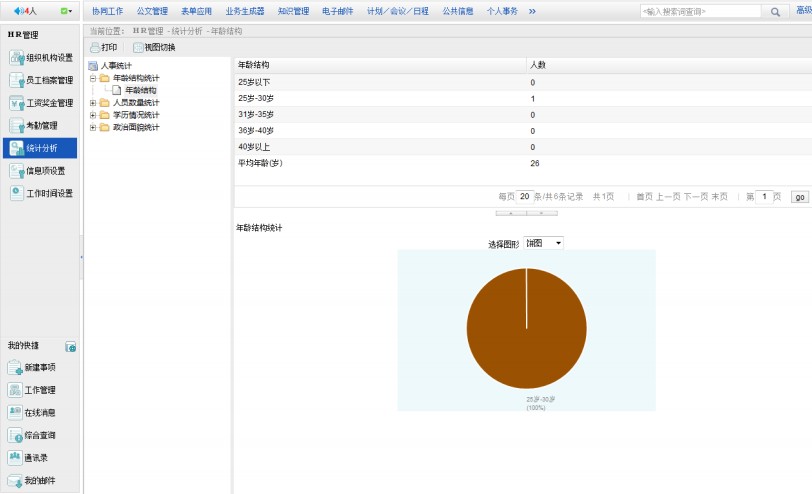Click the 人事统计 root node
The height and width of the screenshot is (494, 812).
(x=116, y=66)
